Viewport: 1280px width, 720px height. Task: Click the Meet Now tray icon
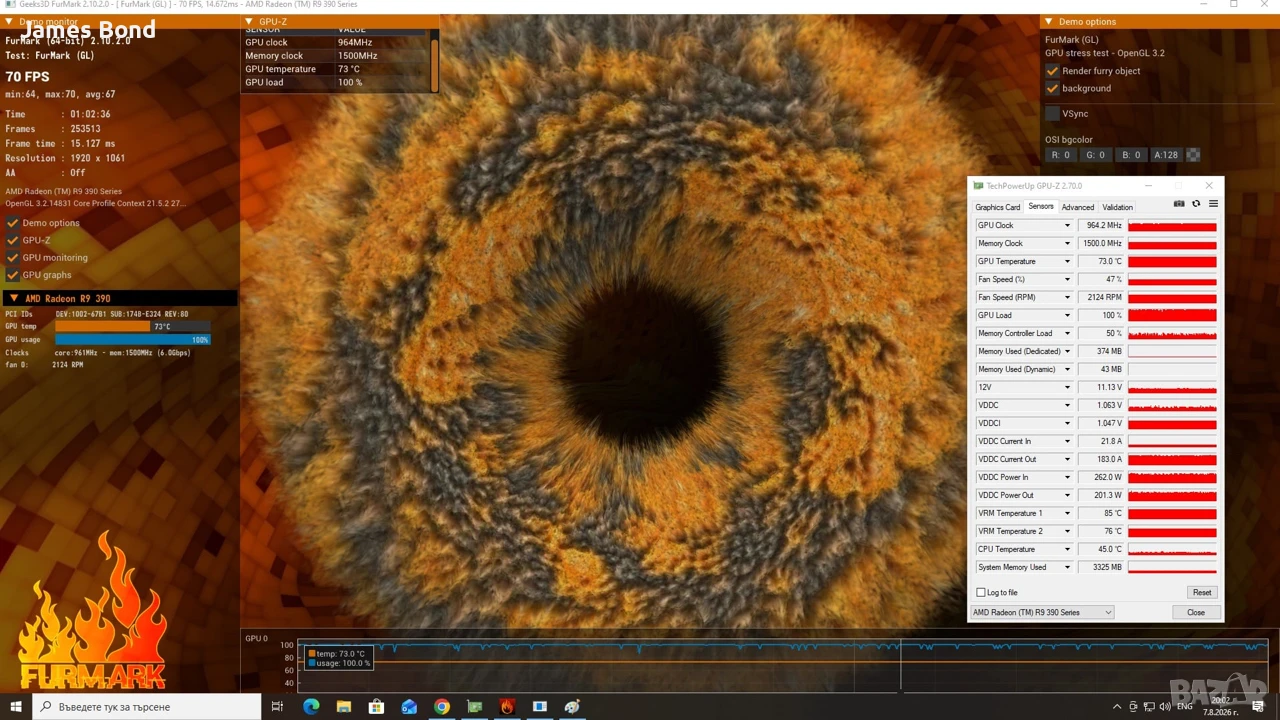click(1132, 707)
